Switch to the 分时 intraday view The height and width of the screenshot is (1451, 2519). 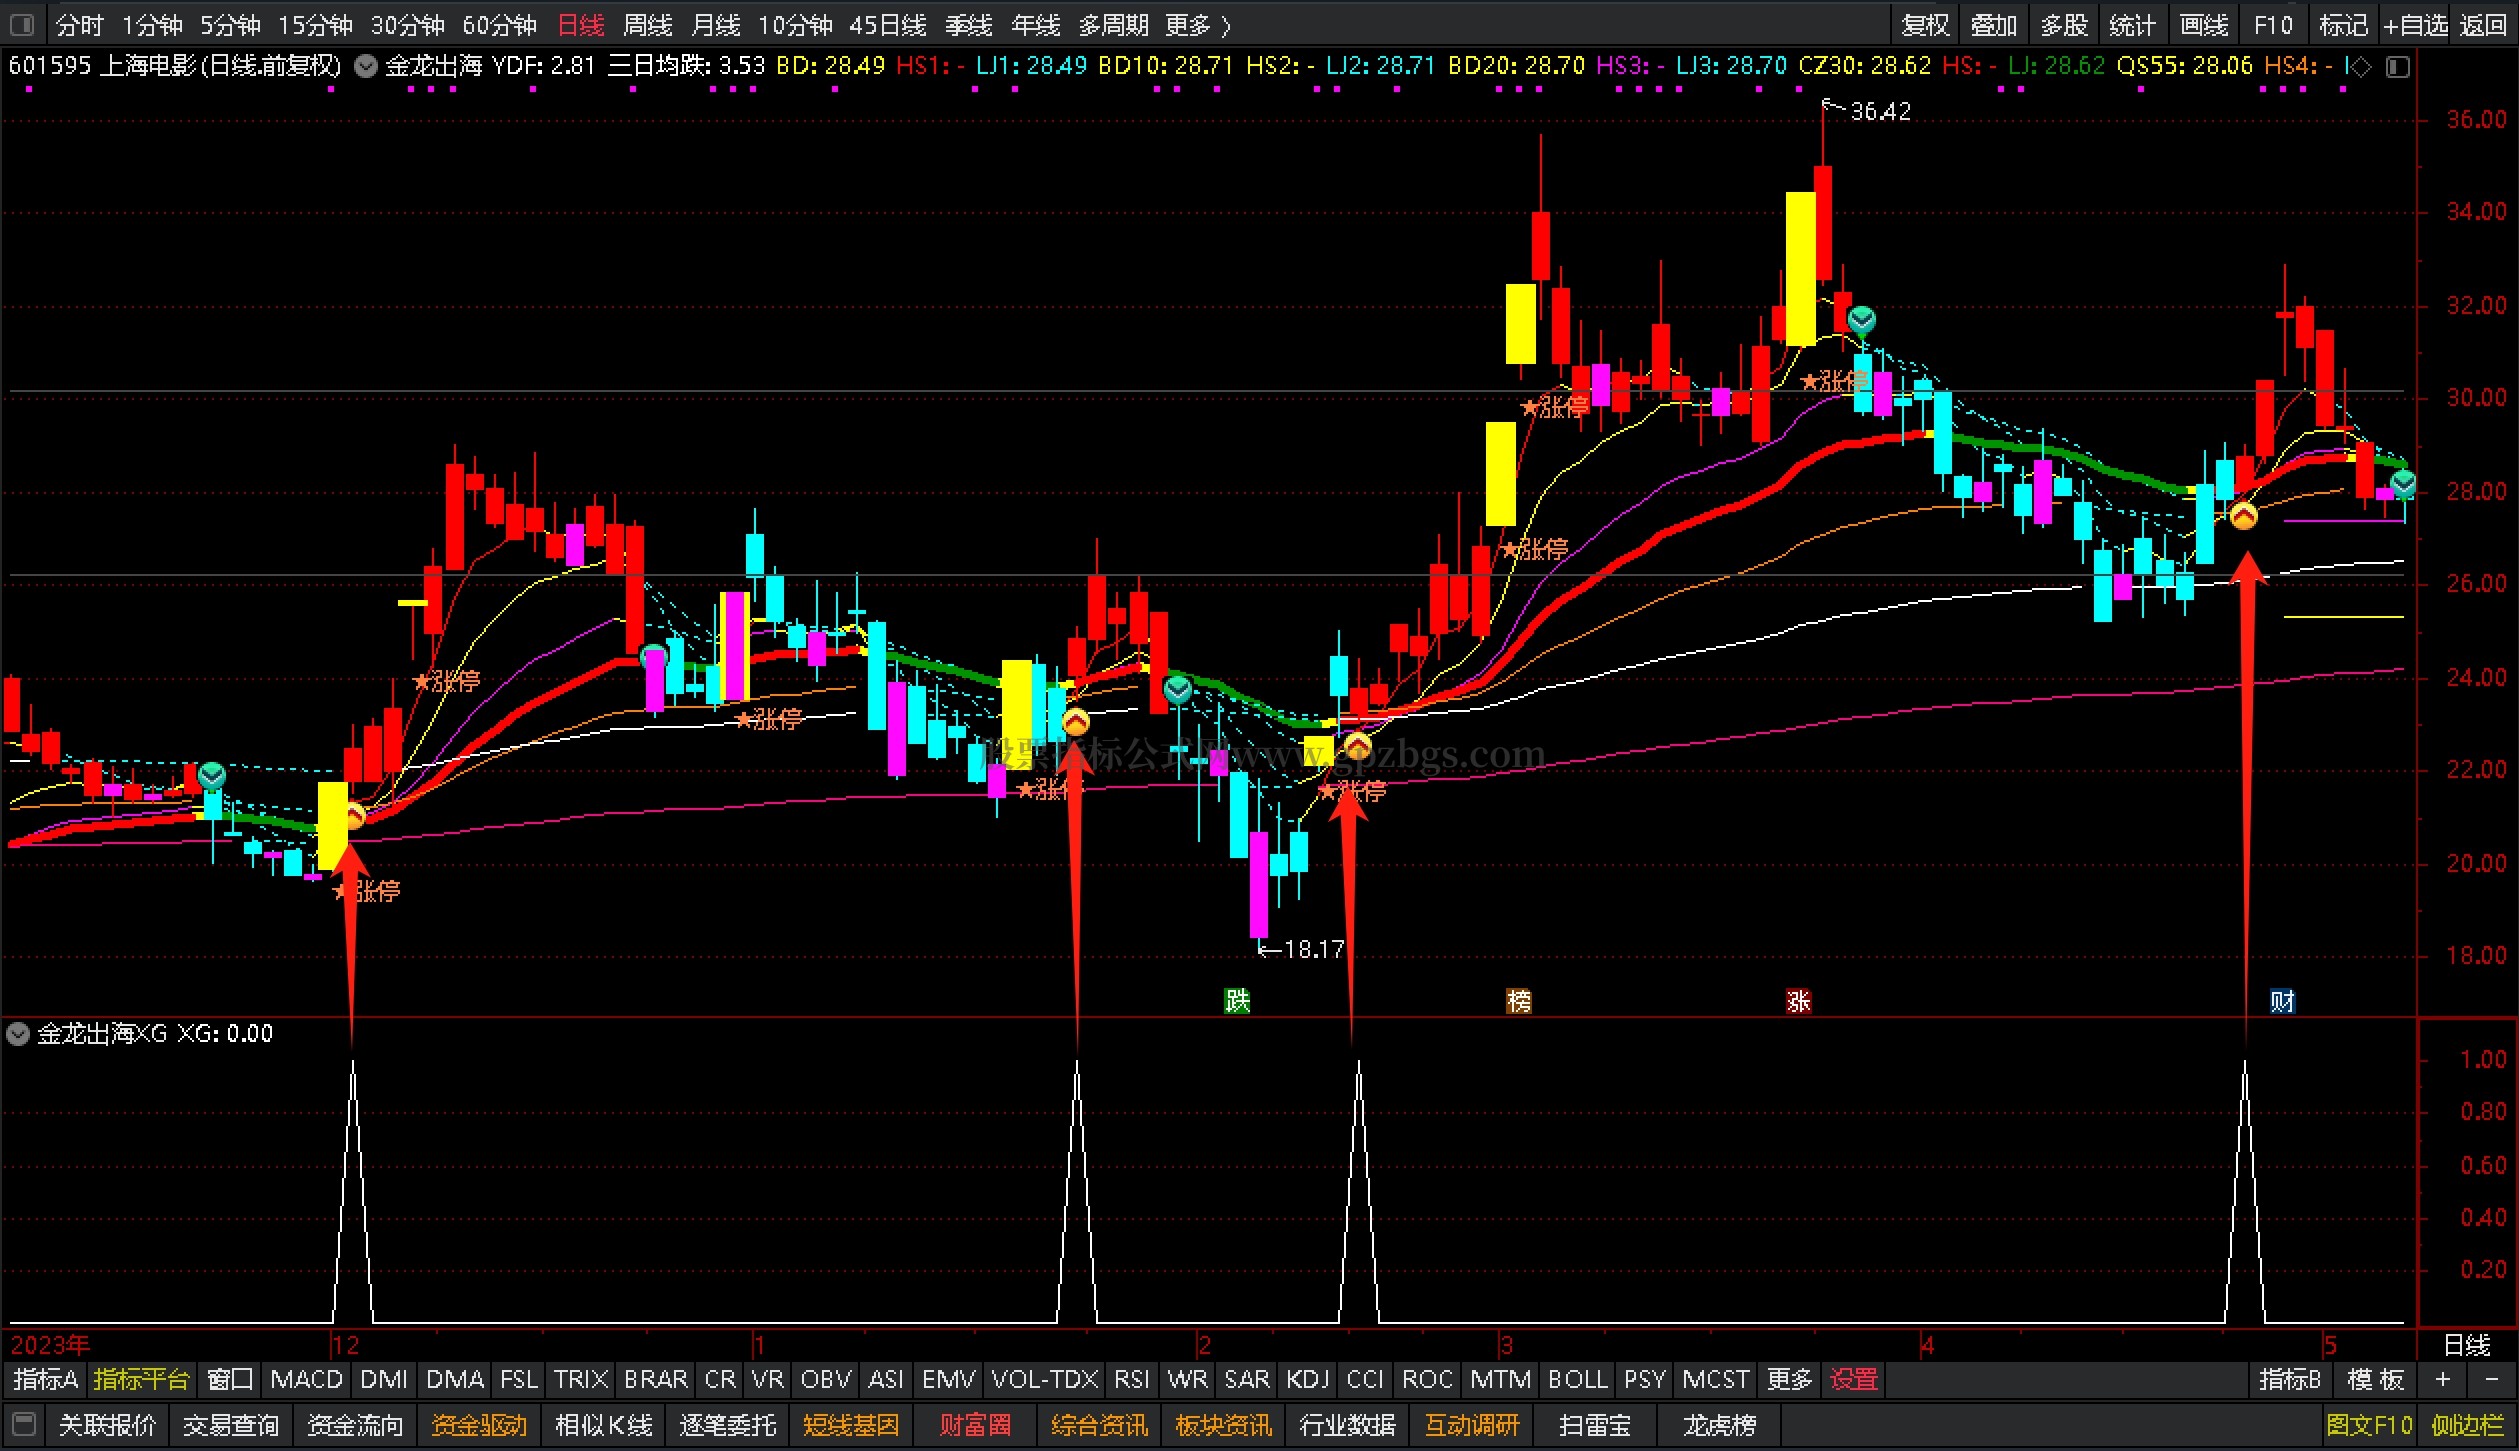coord(80,24)
